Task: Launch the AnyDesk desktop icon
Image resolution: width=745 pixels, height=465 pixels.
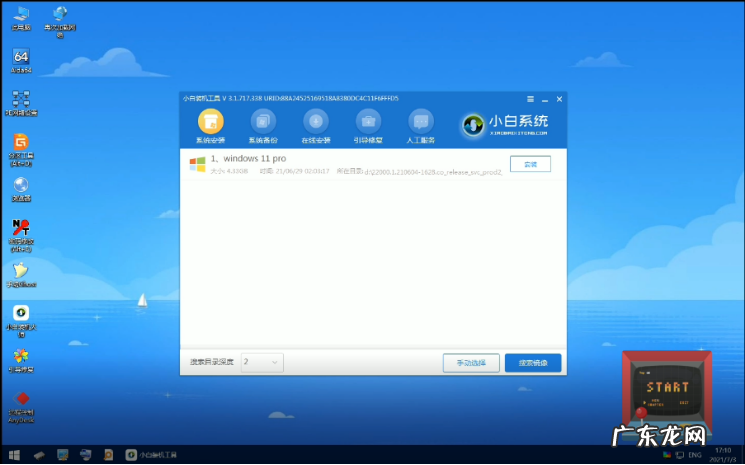Action: (21, 407)
